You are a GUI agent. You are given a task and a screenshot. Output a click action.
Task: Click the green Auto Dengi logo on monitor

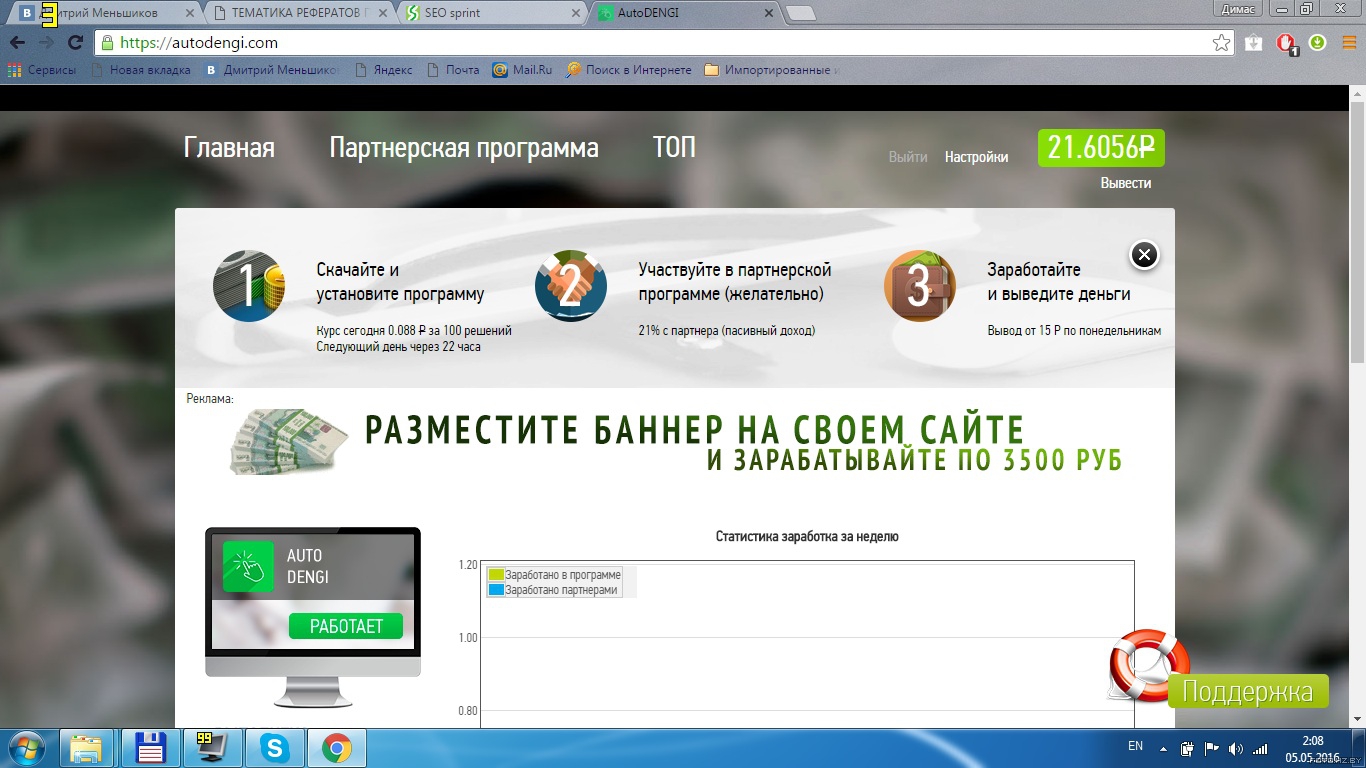pyautogui.click(x=248, y=567)
